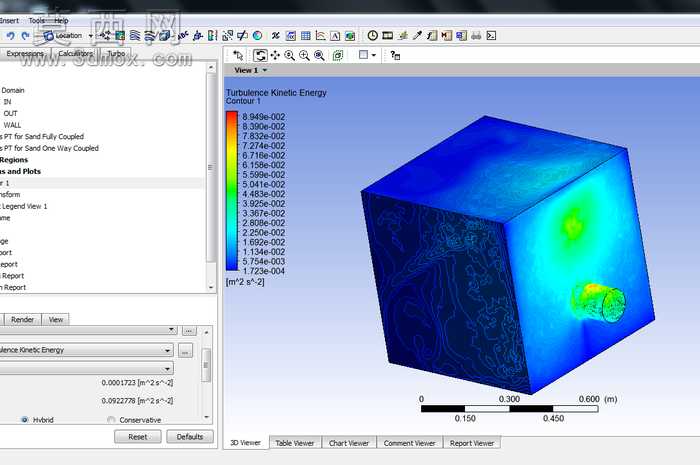Insert a Vector plot from toolbar
Viewport: 700px width, 465px height.
(x=105, y=36)
